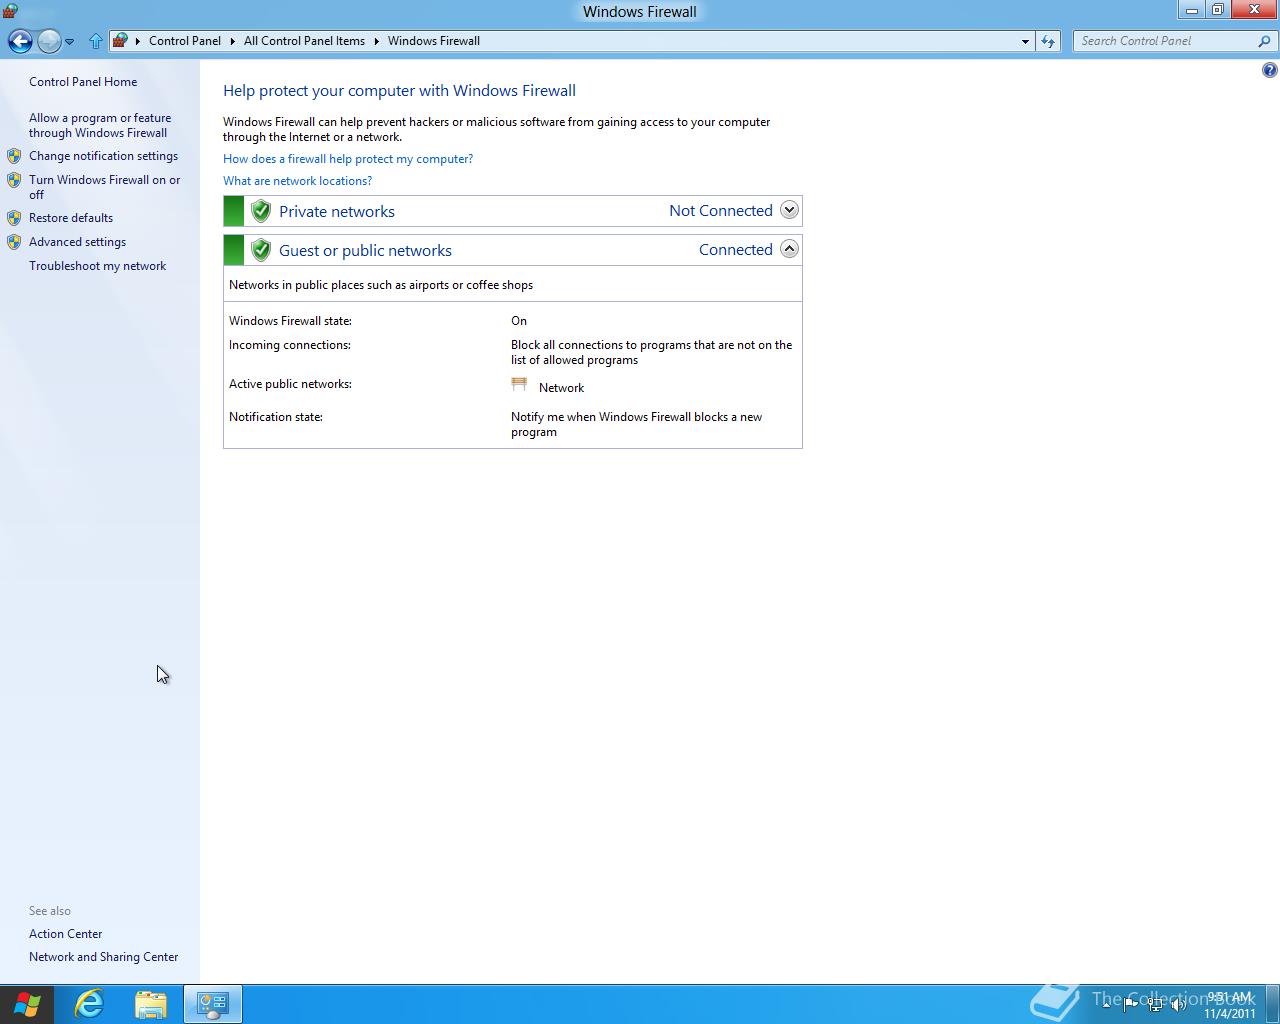This screenshot has width=1280, height=1024.
Task: Open Action Center flag tray icon
Action: coord(1131,1005)
